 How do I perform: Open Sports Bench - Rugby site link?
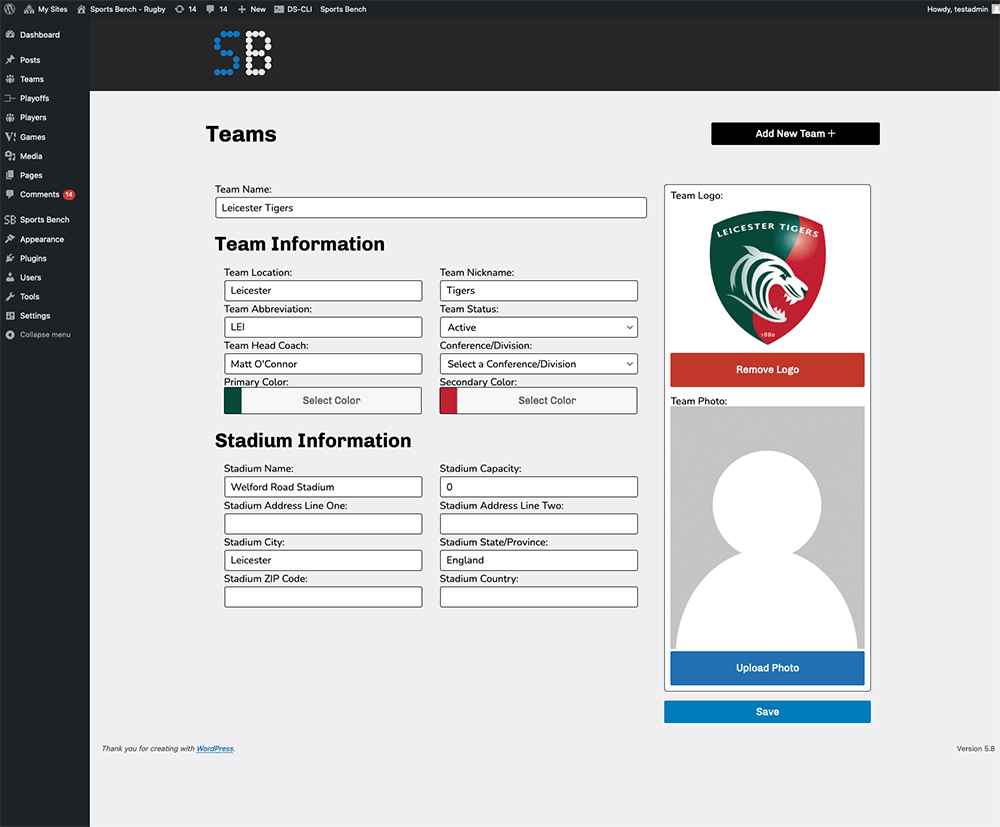tap(121, 9)
